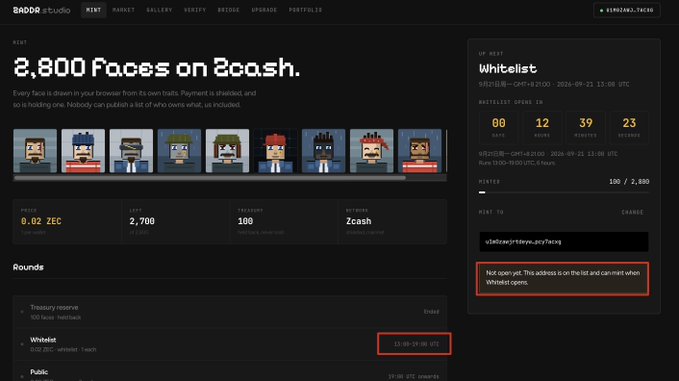Open the BADDR studio logo home link
679x381 pixels.
[42, 10]
